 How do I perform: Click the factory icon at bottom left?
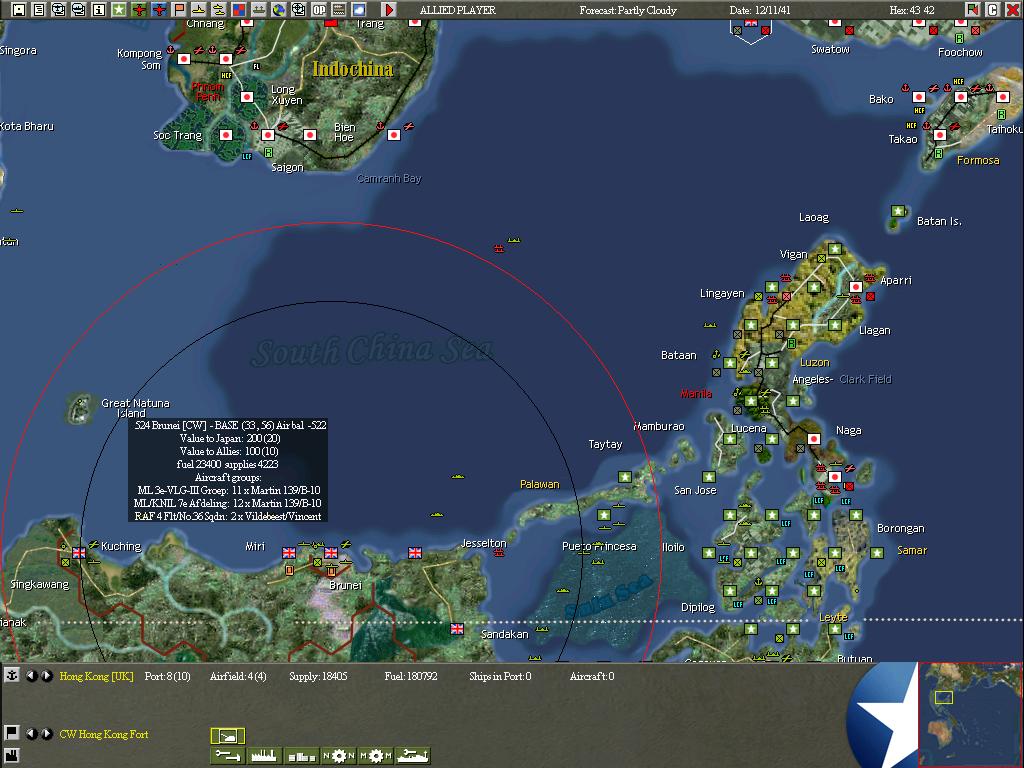point(12,756)
